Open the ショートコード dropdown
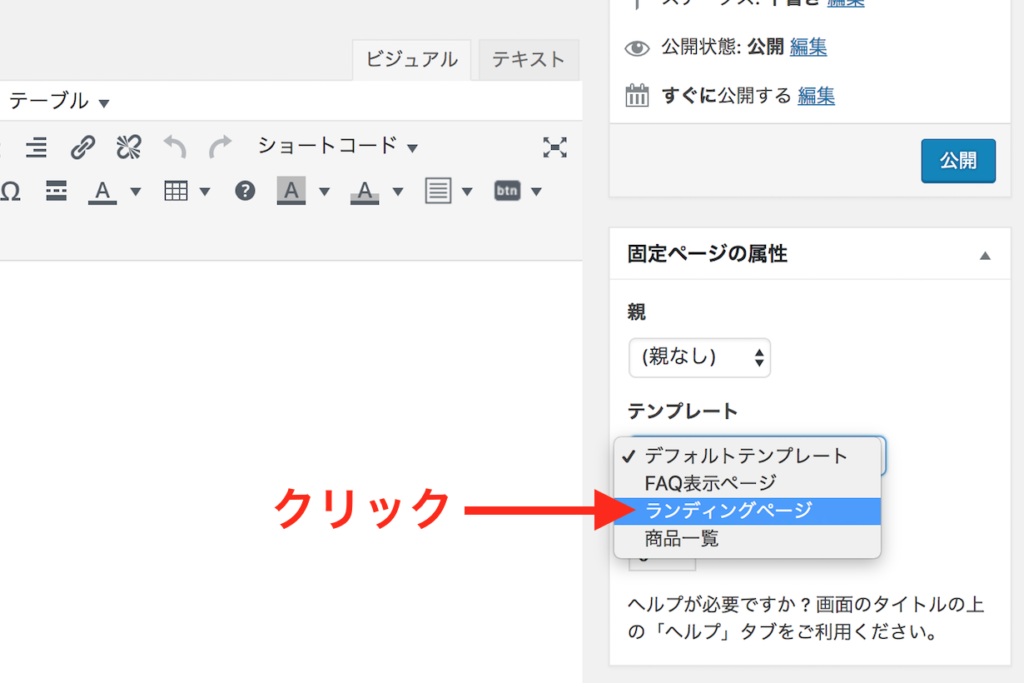This screenshot has width=1024, height=683. 337,146
